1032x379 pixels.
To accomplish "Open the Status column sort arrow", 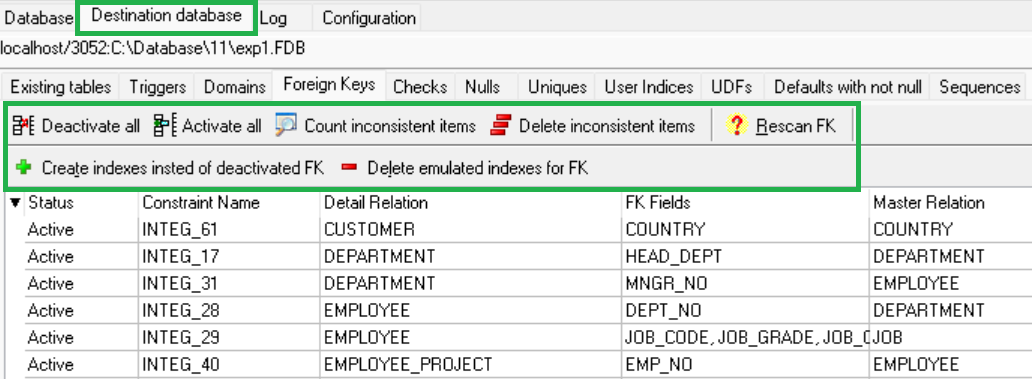I will point(15,203).
